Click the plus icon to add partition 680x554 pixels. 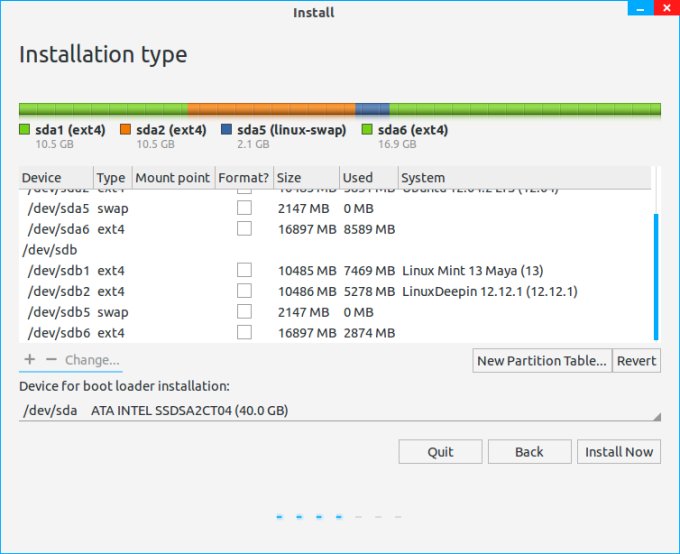click(x=29, y=359)
